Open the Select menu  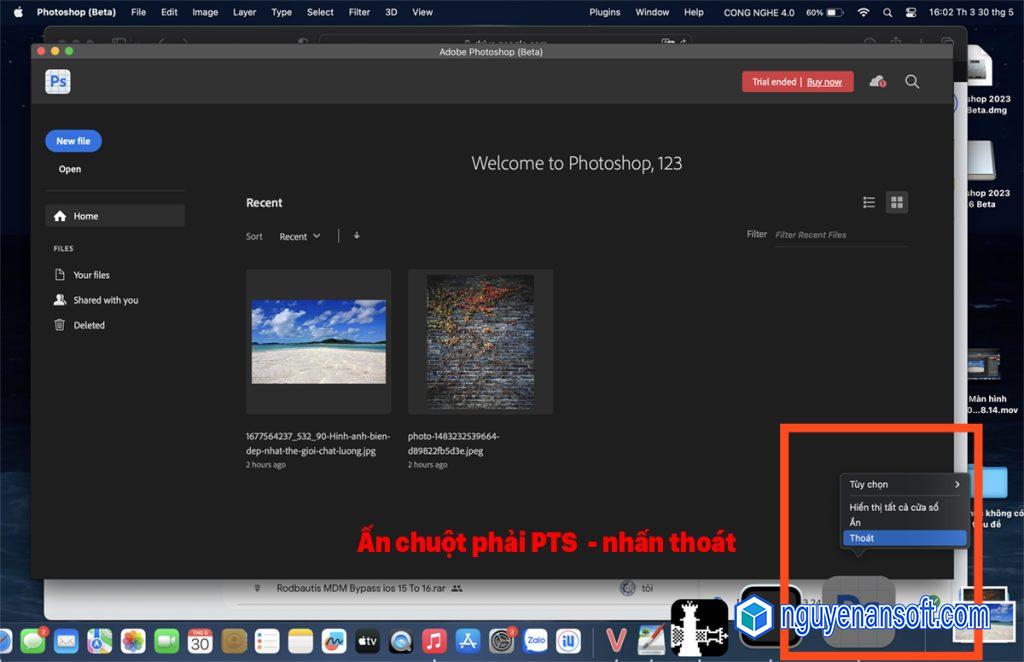click(x=320, y=12)
